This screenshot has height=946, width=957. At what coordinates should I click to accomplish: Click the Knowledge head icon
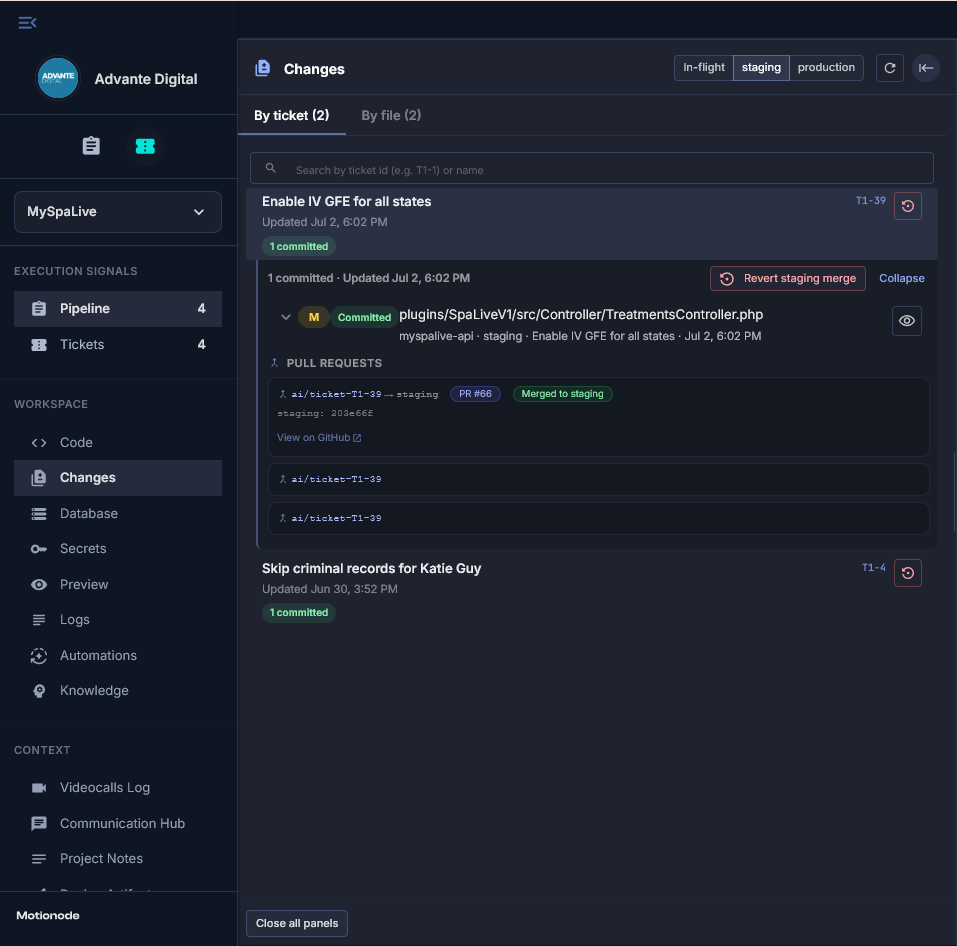[39, 691]
